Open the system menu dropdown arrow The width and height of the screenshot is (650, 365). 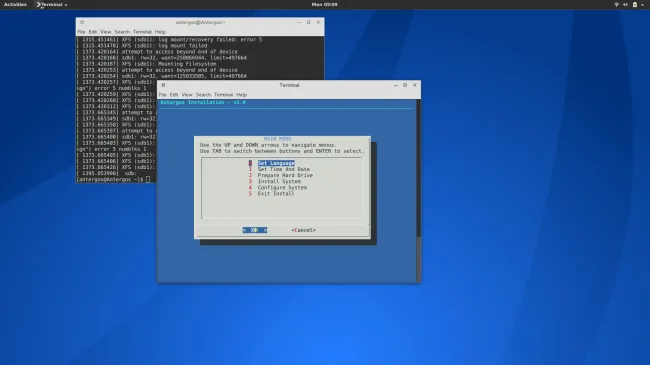[x=643, y=5]
